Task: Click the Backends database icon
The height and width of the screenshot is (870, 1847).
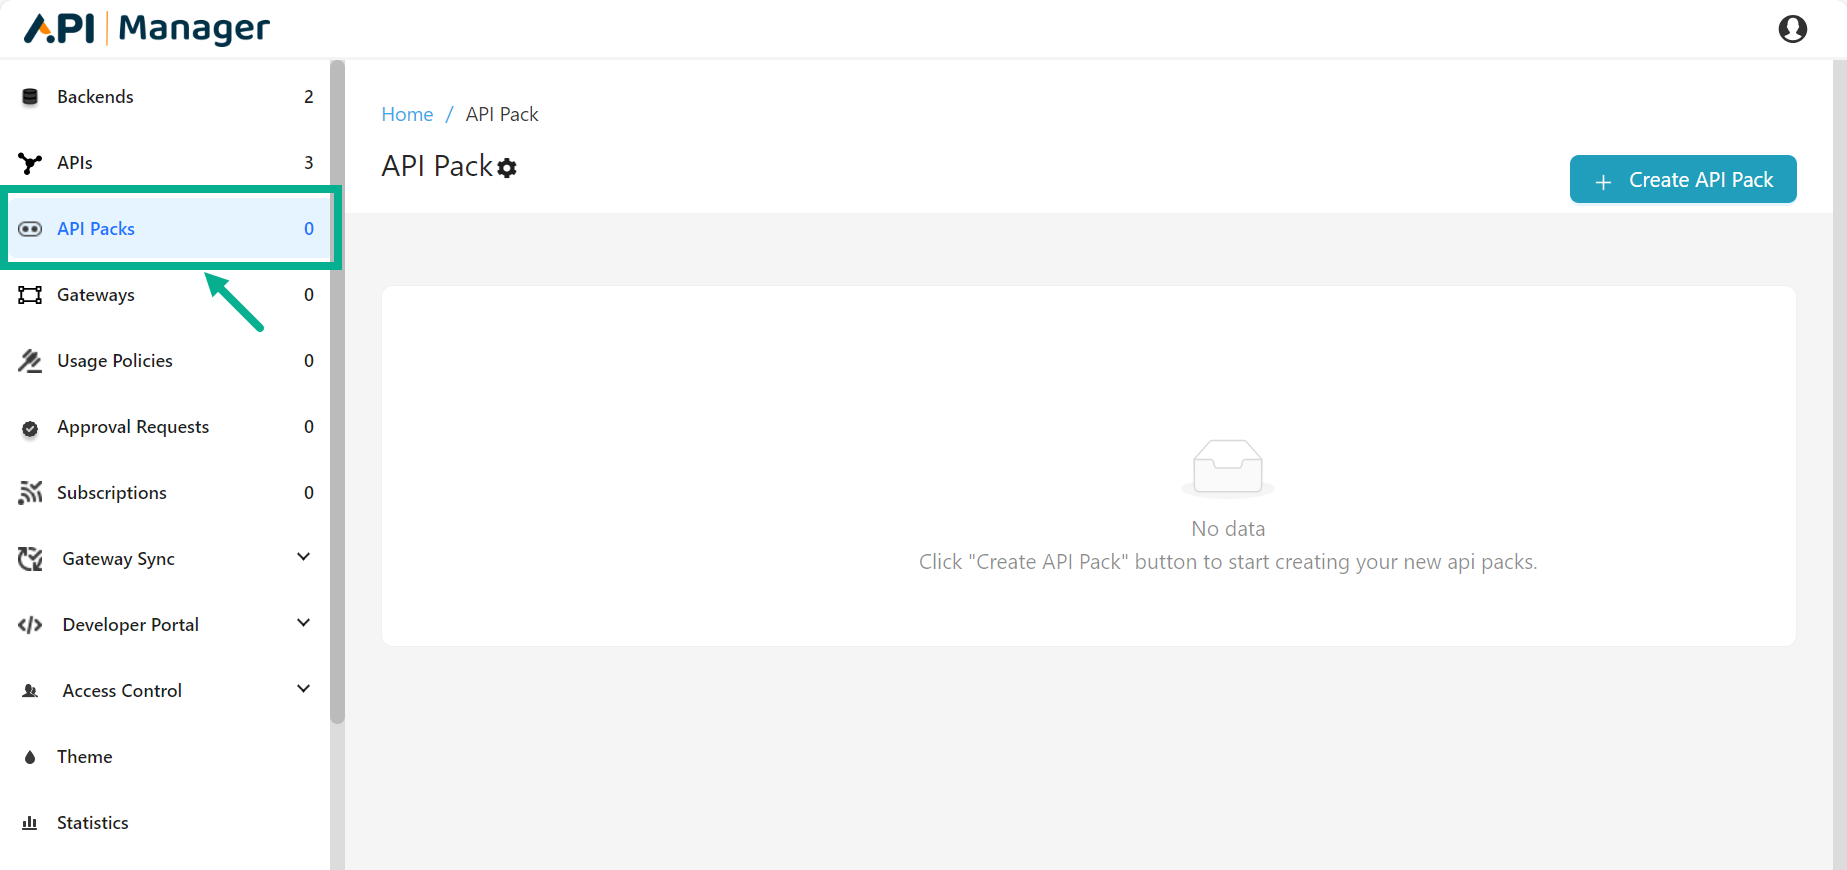Action: (x=30, y=97)
